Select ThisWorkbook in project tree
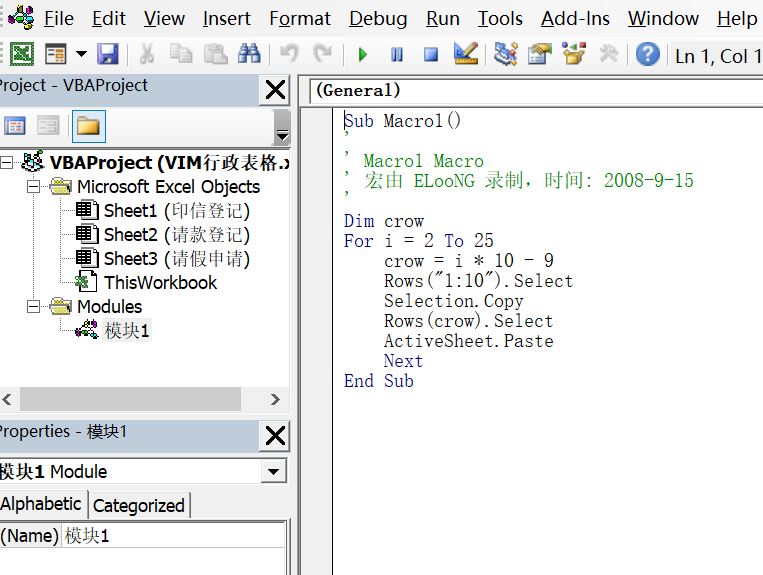763x575 pixels. (160, 283)
